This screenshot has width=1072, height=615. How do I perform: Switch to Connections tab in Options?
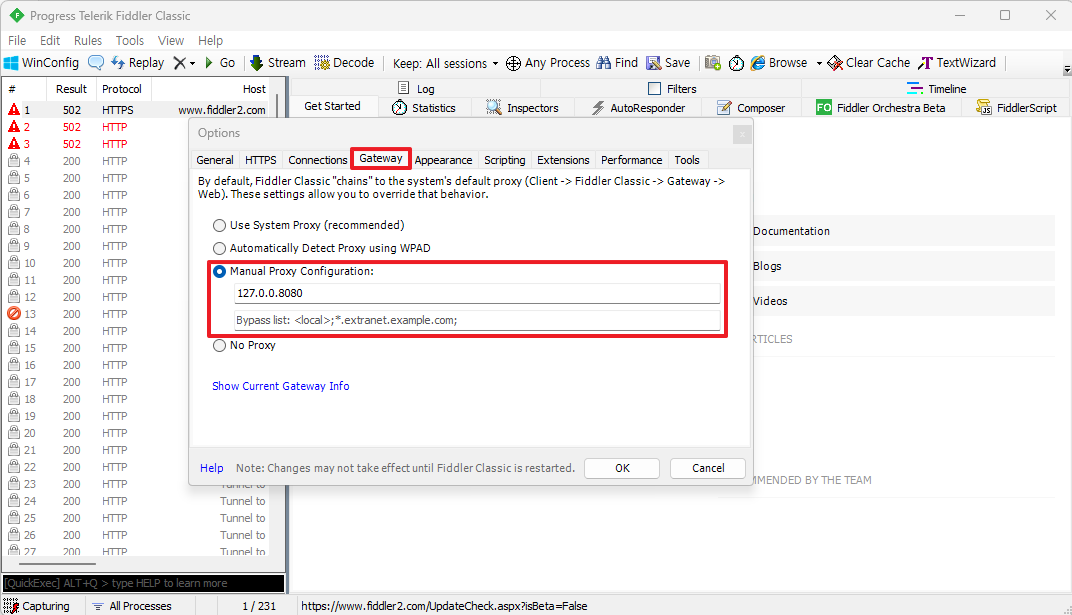(x=318, y=160)
